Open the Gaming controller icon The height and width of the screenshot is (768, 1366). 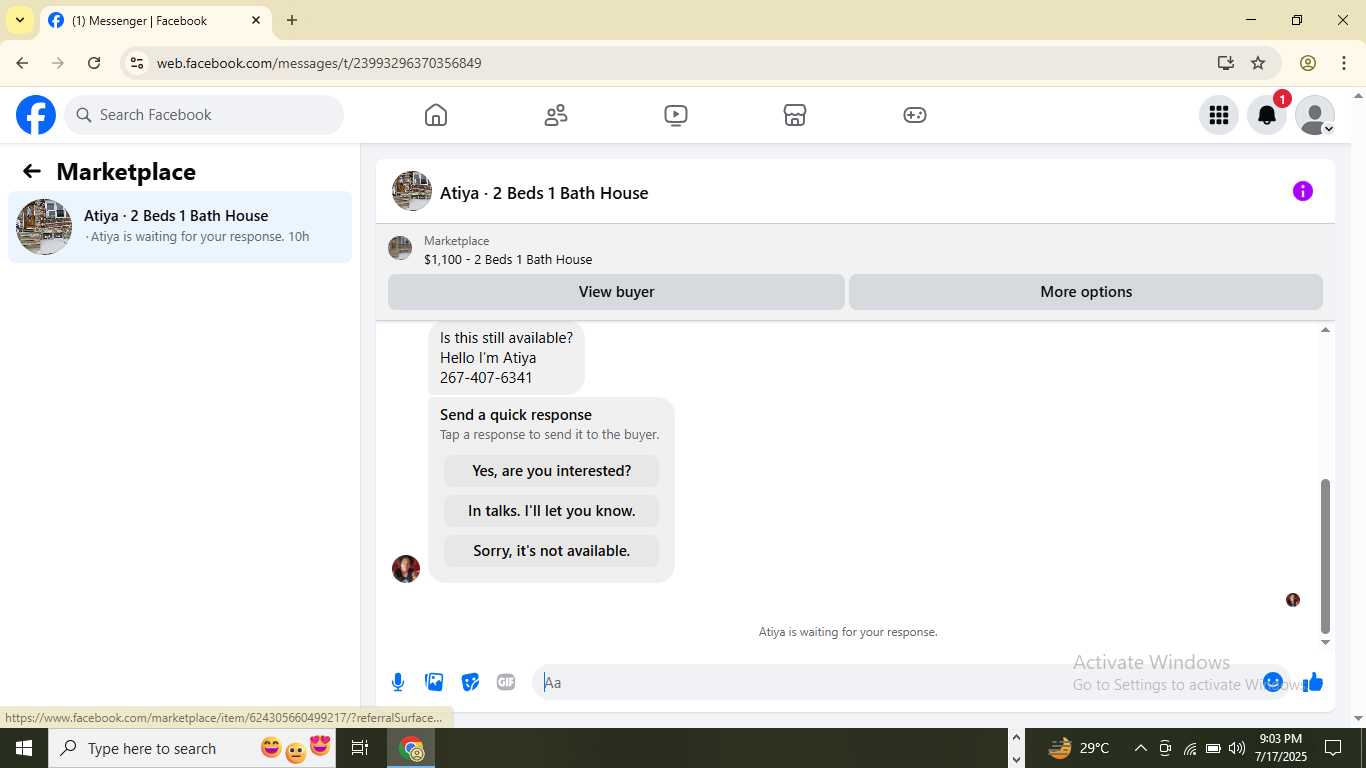(x=915, y=115)
